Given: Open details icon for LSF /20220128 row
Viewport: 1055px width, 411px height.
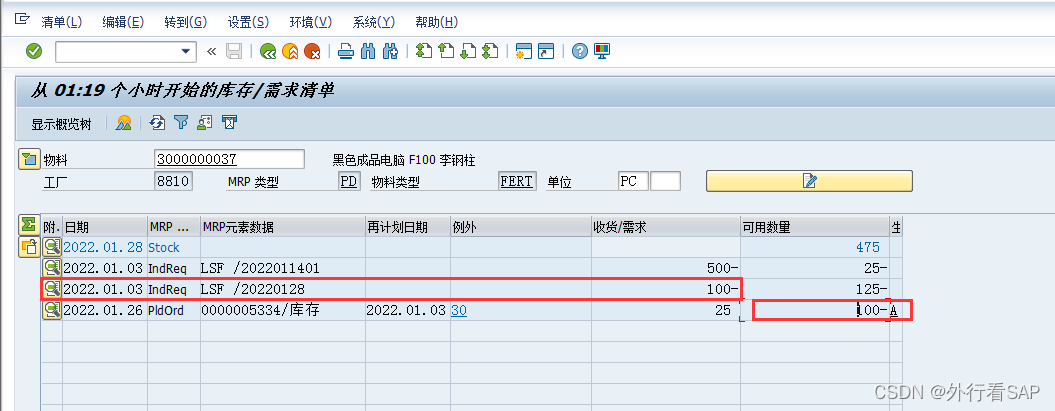Looking at the screenshot, I should 52,289.
